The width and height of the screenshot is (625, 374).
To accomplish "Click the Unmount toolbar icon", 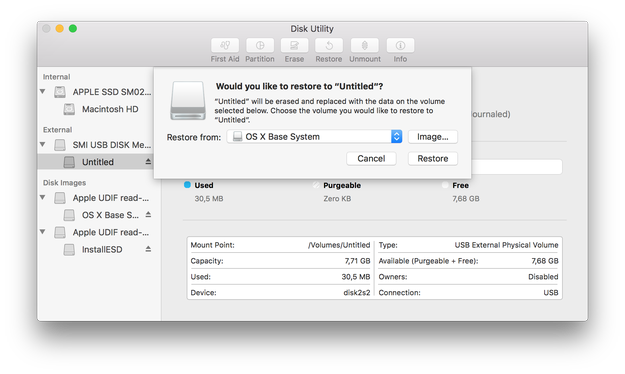I will 365,45.
